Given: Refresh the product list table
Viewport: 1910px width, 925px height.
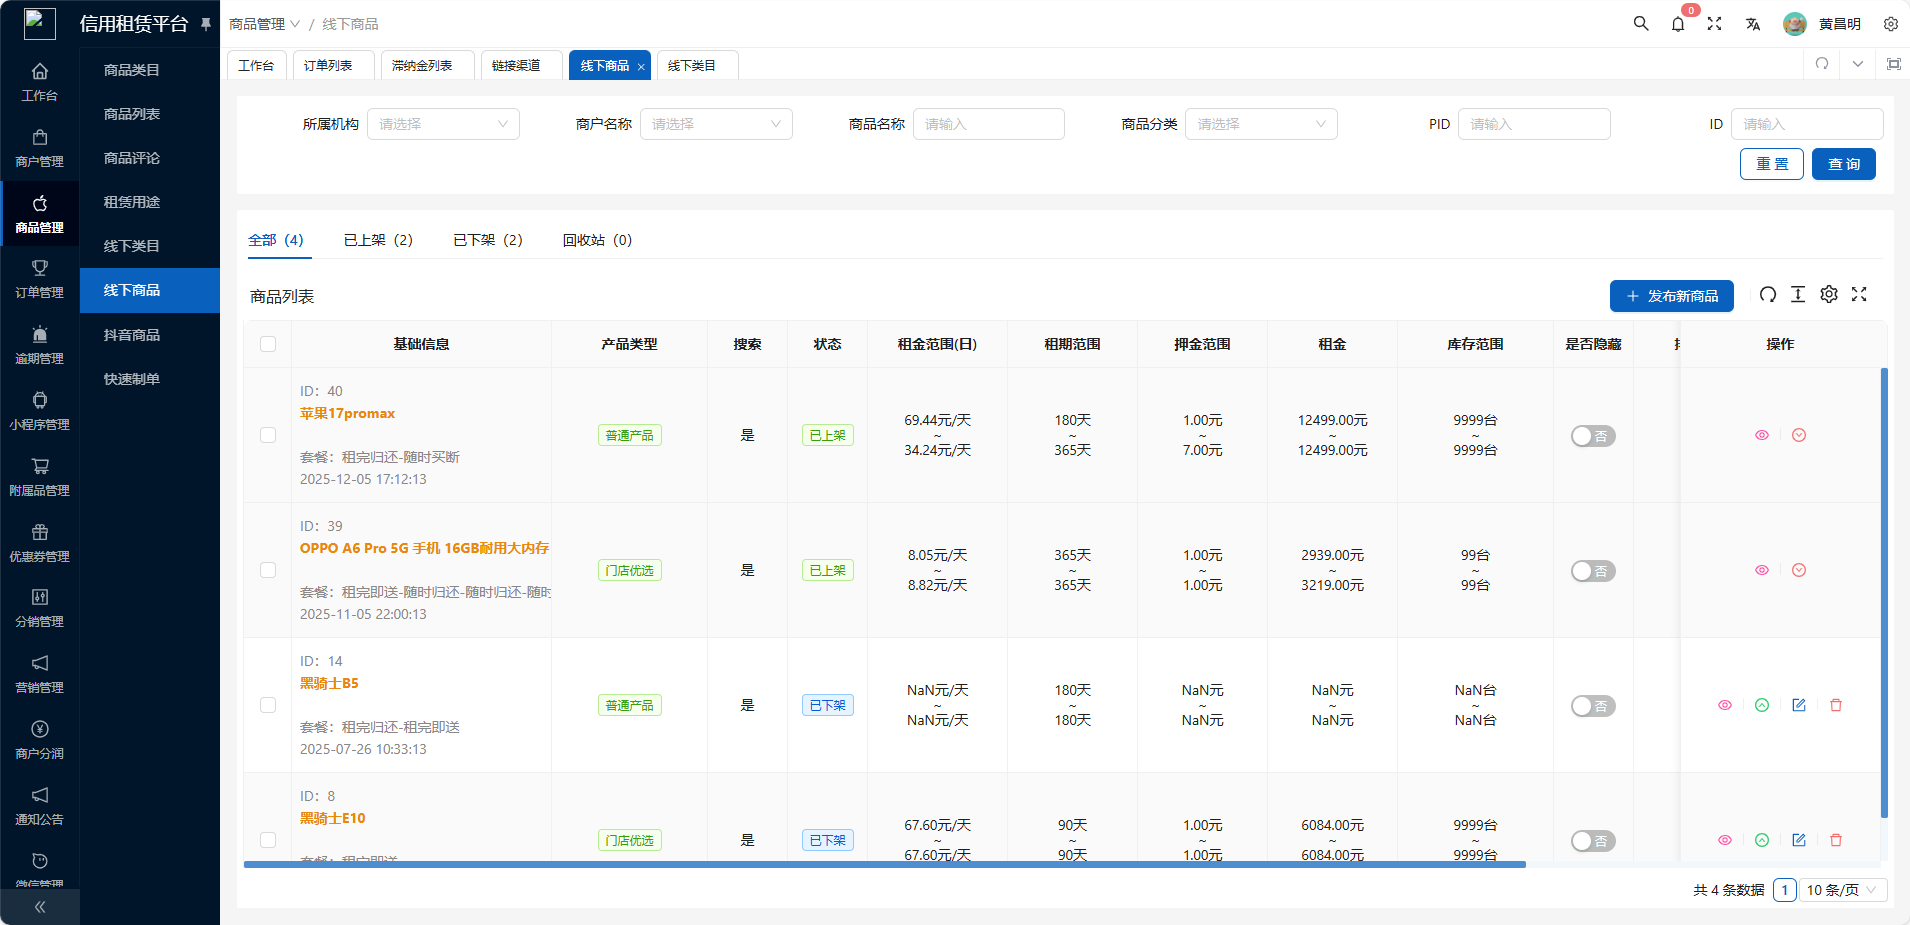Looking at the screenshot, I should click(x=1768, y=294).
